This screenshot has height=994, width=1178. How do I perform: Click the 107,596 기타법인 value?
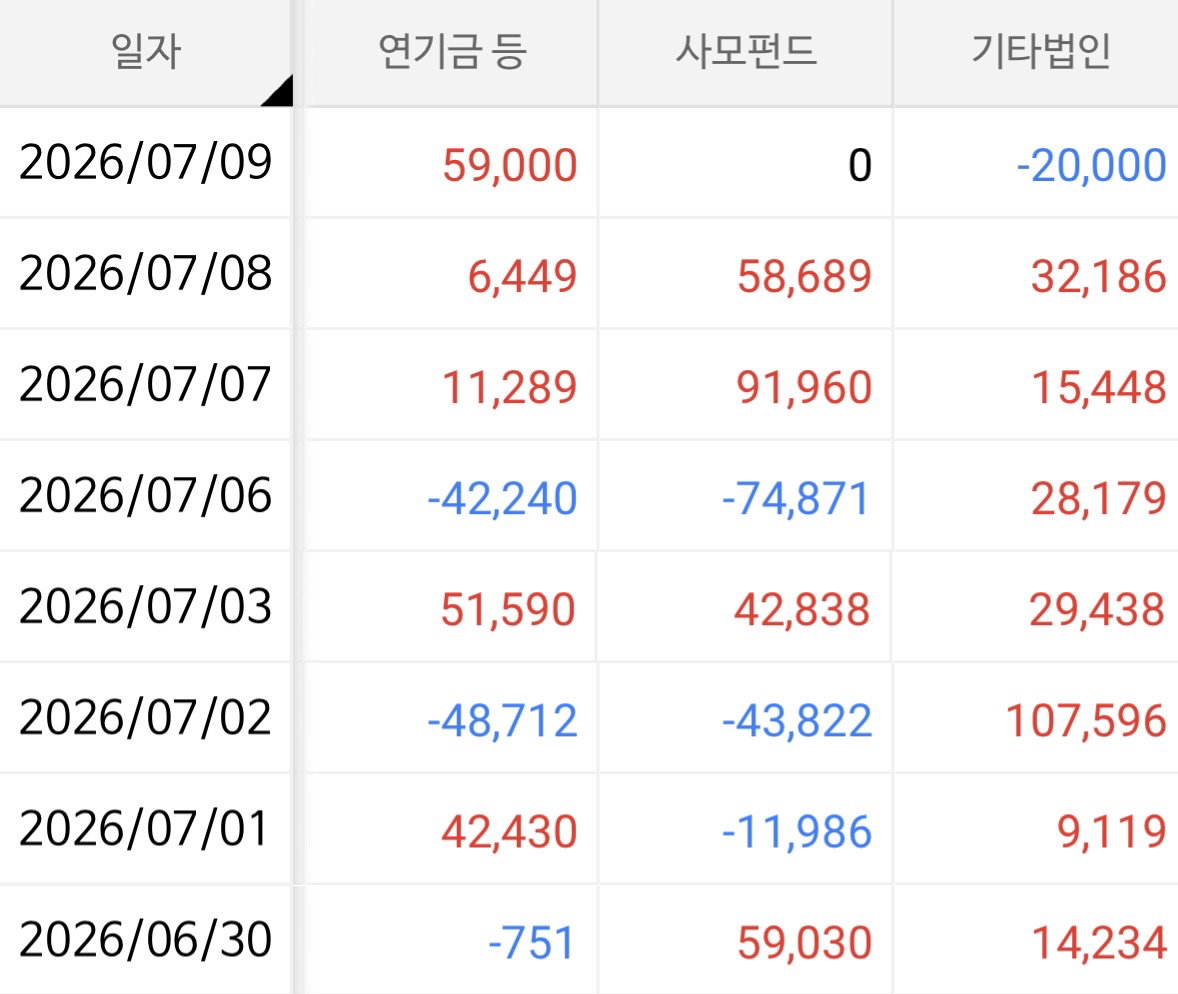tap(1086, 721)
